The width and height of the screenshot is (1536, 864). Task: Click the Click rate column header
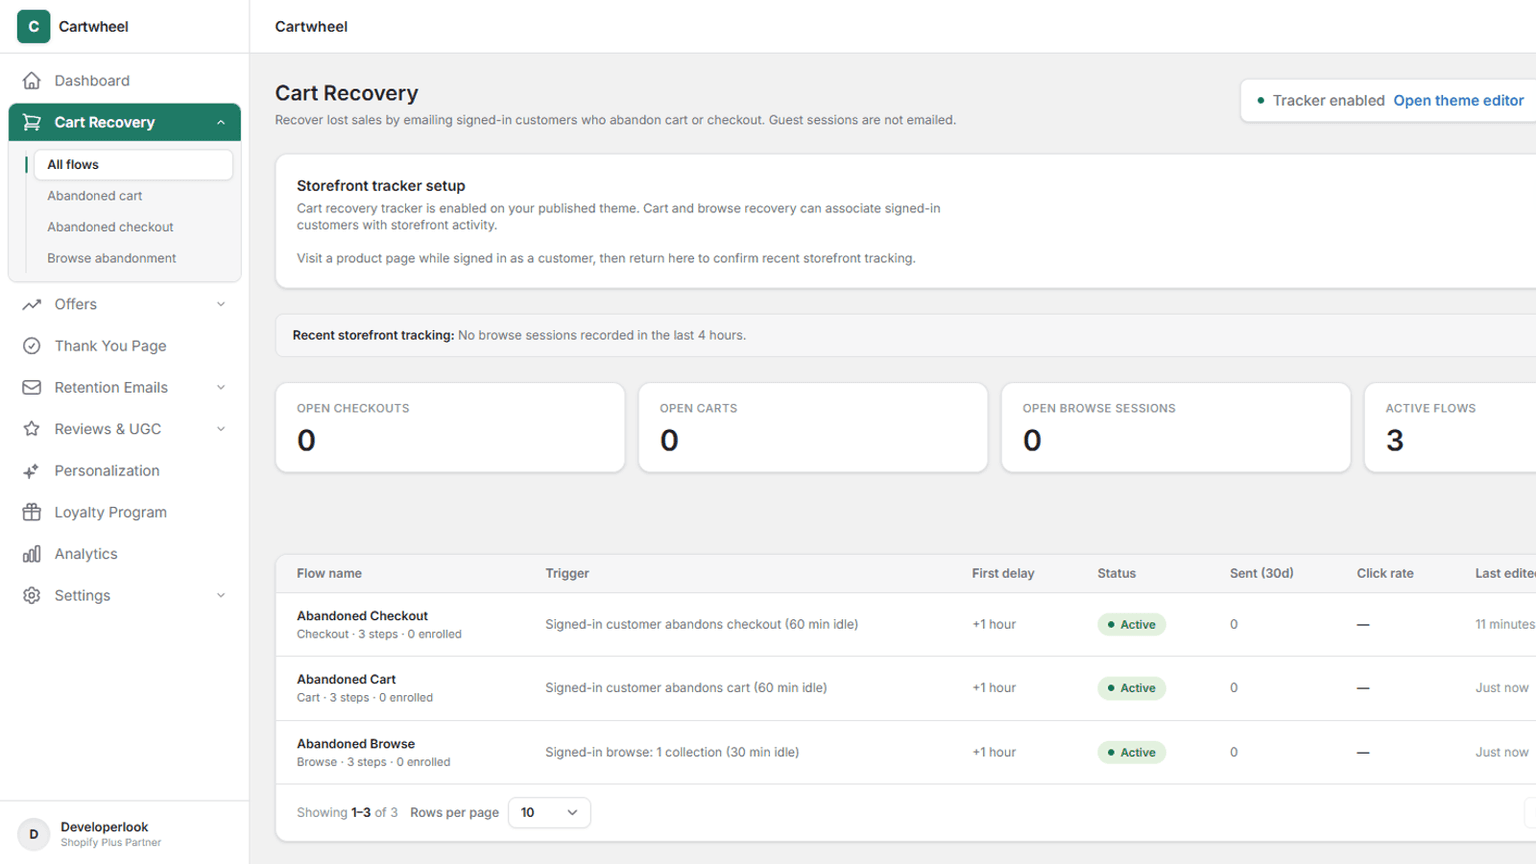click(x=1385, y=573)
